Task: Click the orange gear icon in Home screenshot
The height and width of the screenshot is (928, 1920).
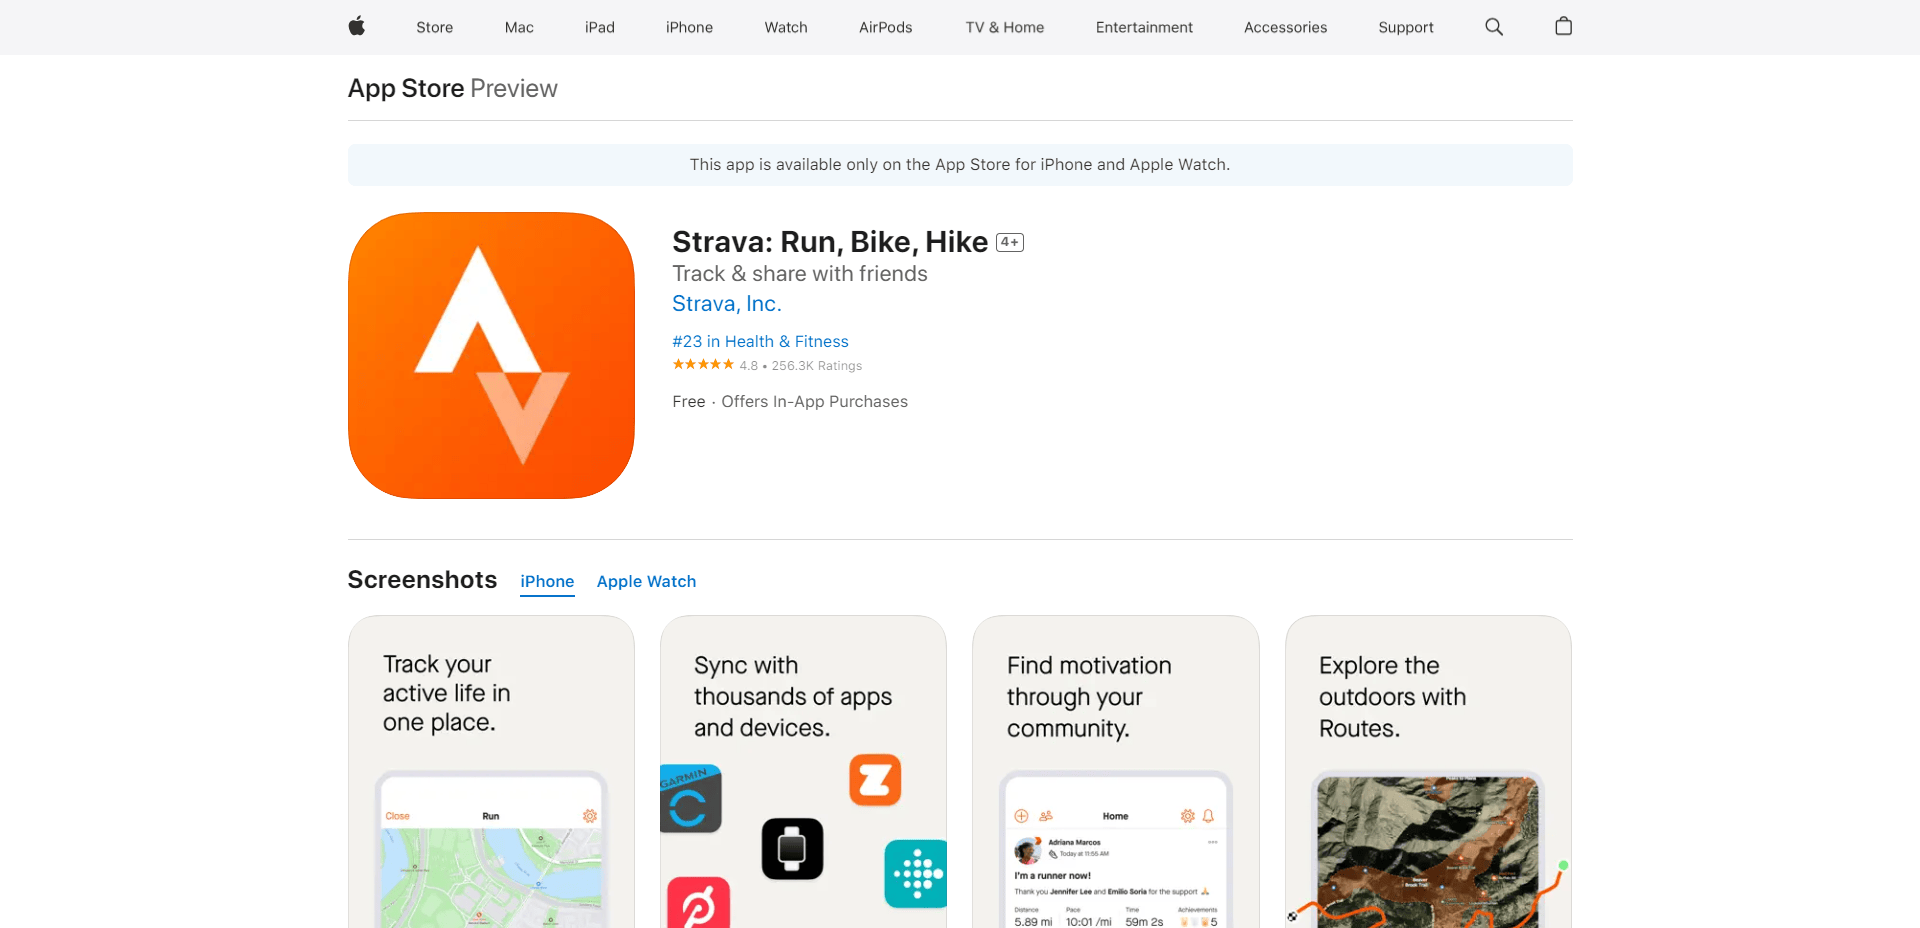Action: pos(1187,816)
